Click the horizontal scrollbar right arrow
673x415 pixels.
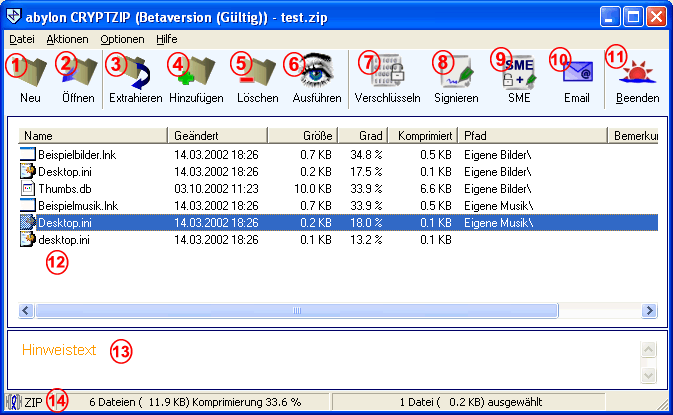[x=649, y=310]
